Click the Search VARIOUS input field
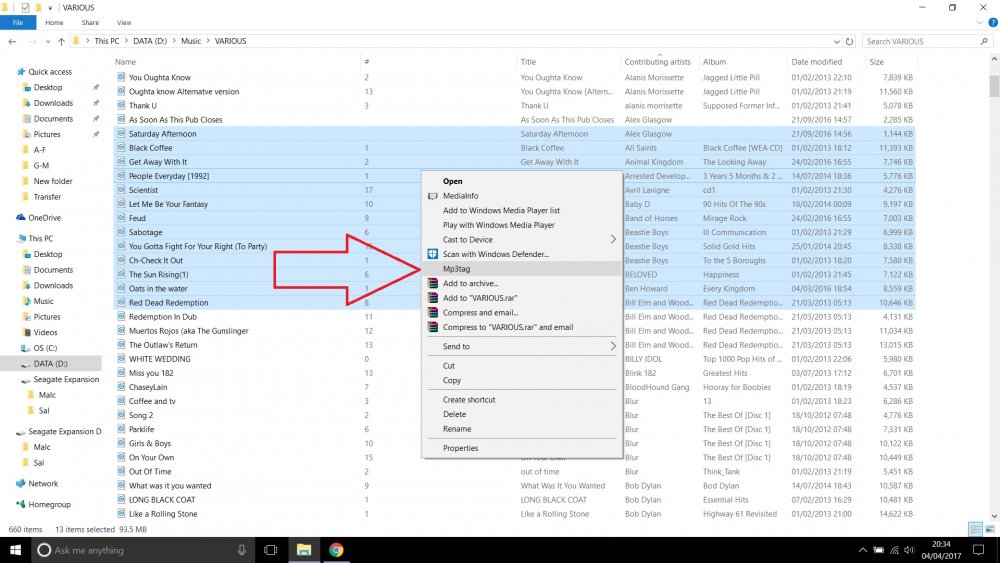The height and width of the screenshot is (563, 1000). tap(921, 41)
